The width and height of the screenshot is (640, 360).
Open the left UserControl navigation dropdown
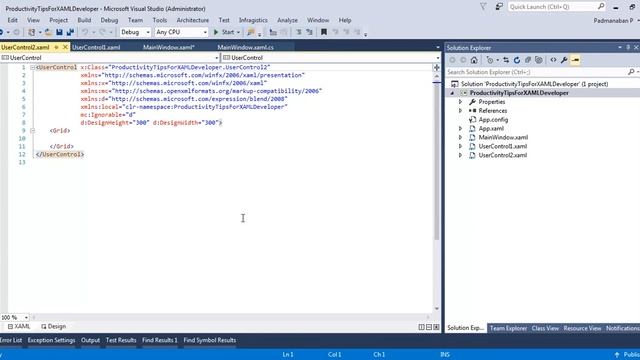tap(216, 58)
